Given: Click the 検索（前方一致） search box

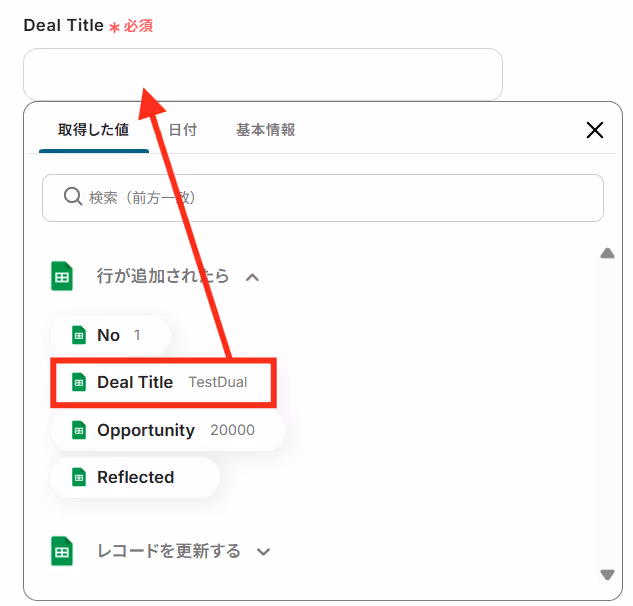Looking at the screenshot, I should pyautogui.click(x=323, y=198).
